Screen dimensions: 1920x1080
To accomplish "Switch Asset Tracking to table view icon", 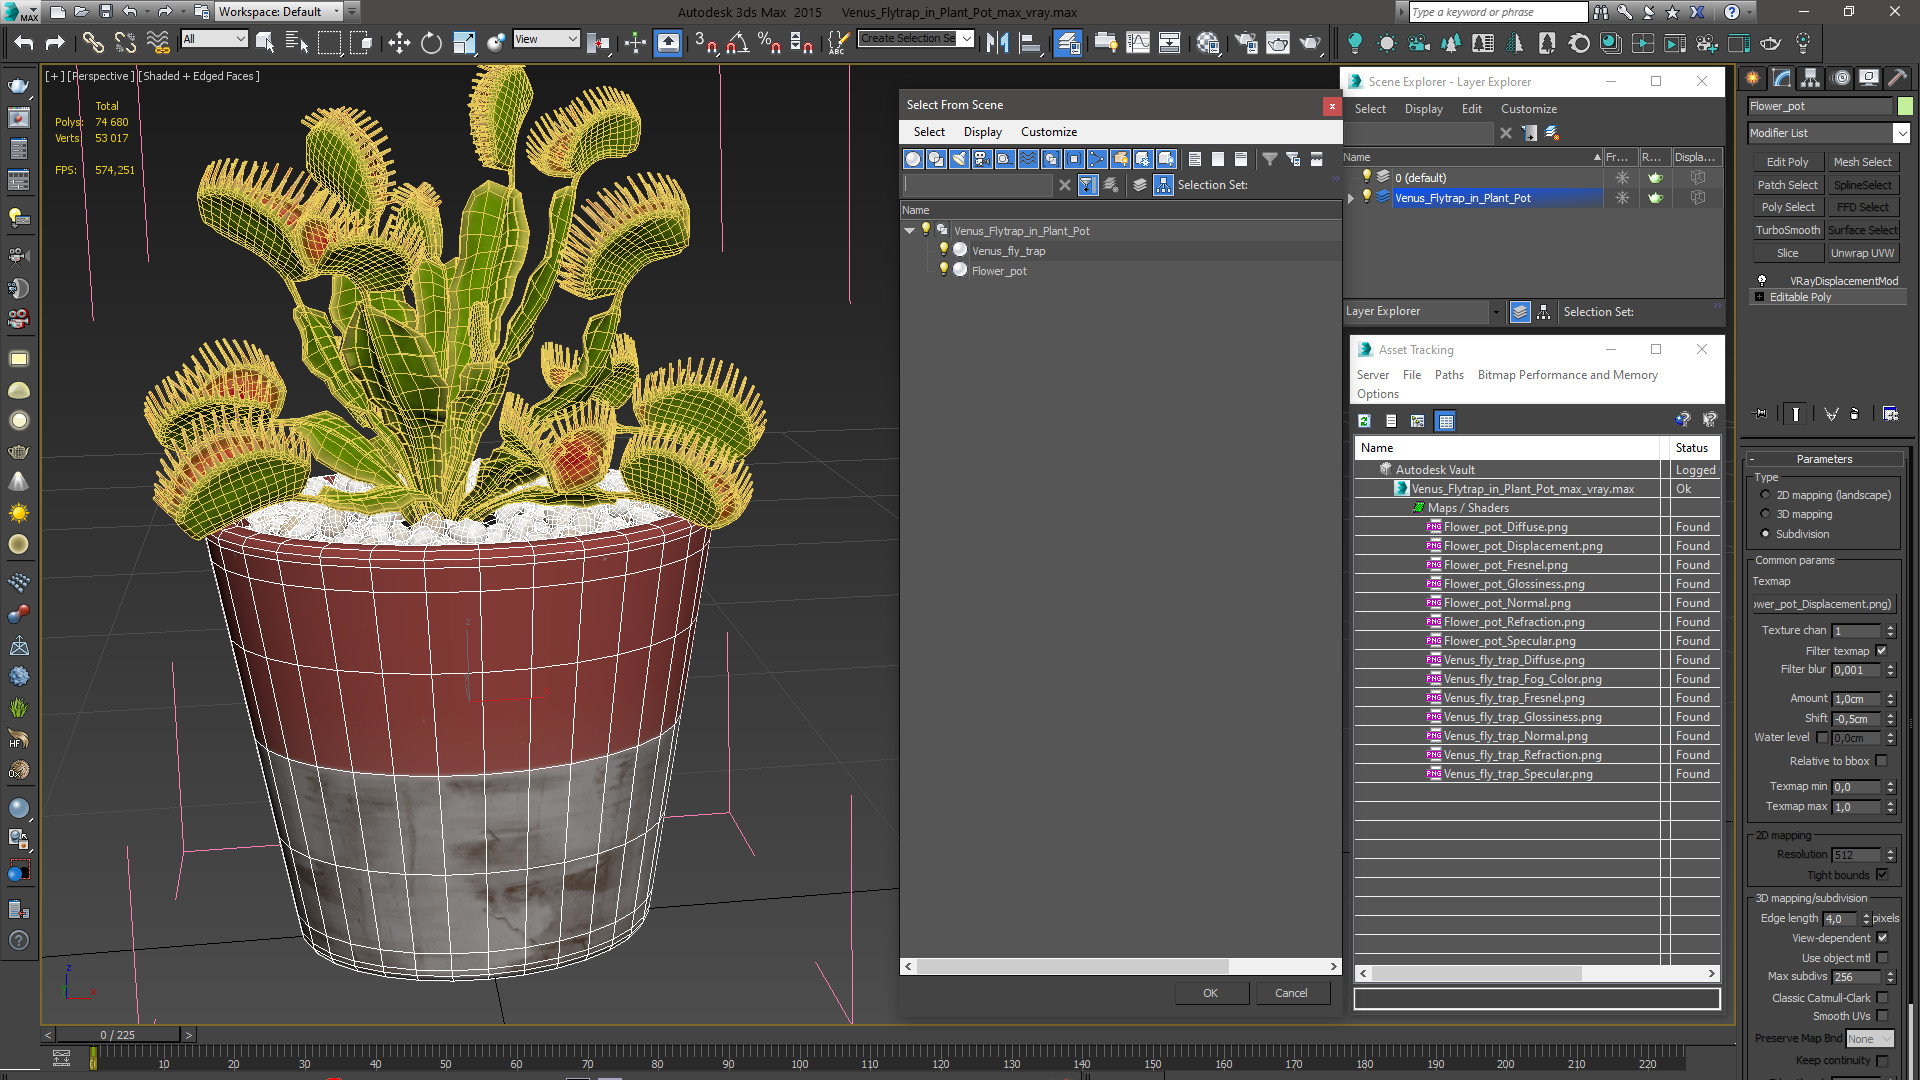I will coord(1445,421).
